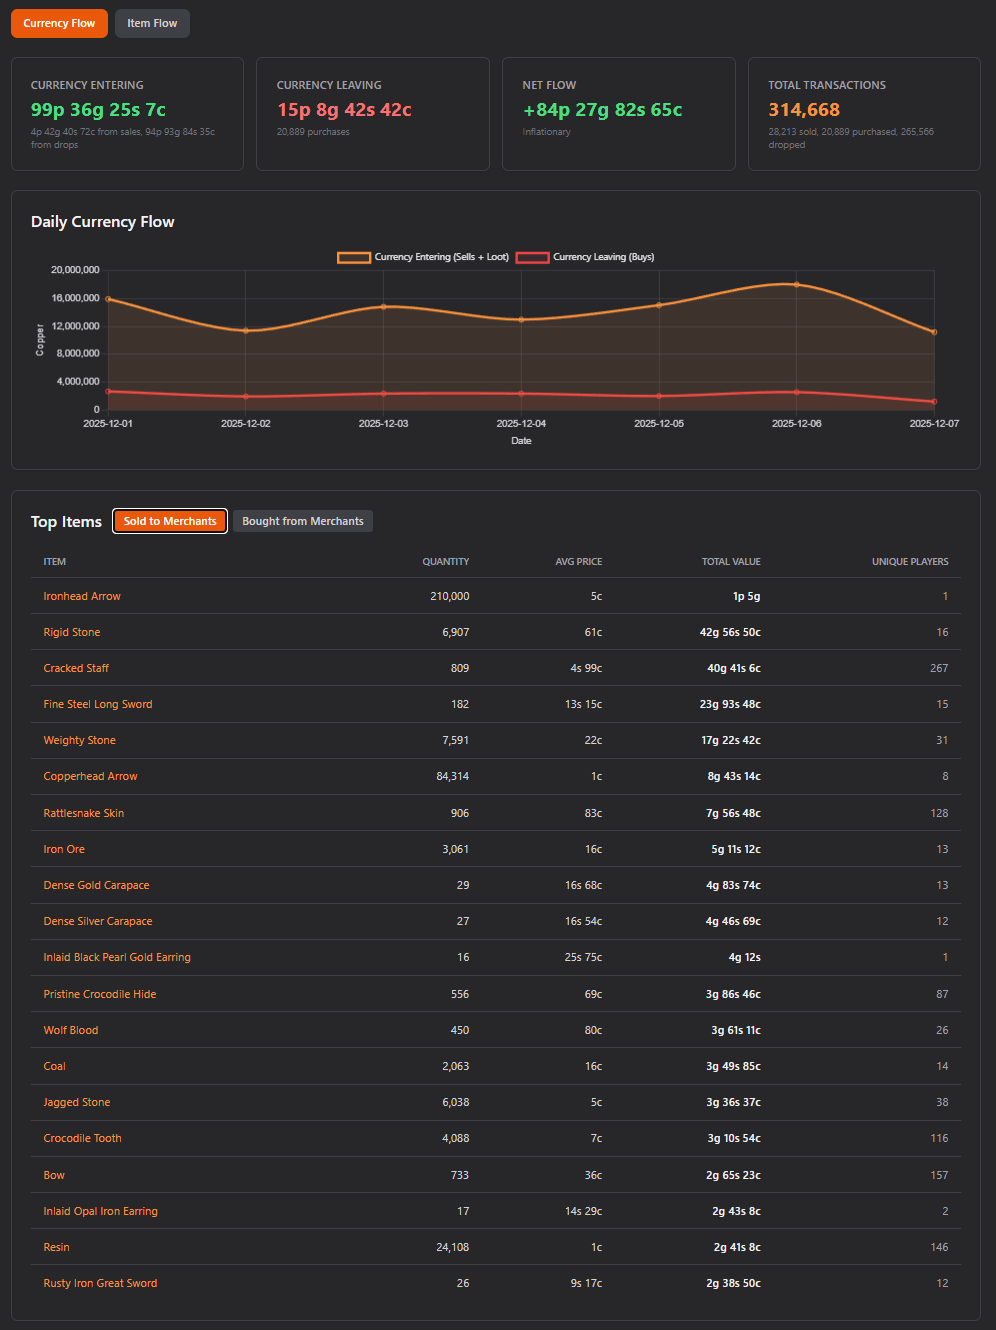Image resolution: width=996 pixels, height=1330 pixels.
Task: Open the Rusty Iron Great Sword link
Action: point(101,1283)
